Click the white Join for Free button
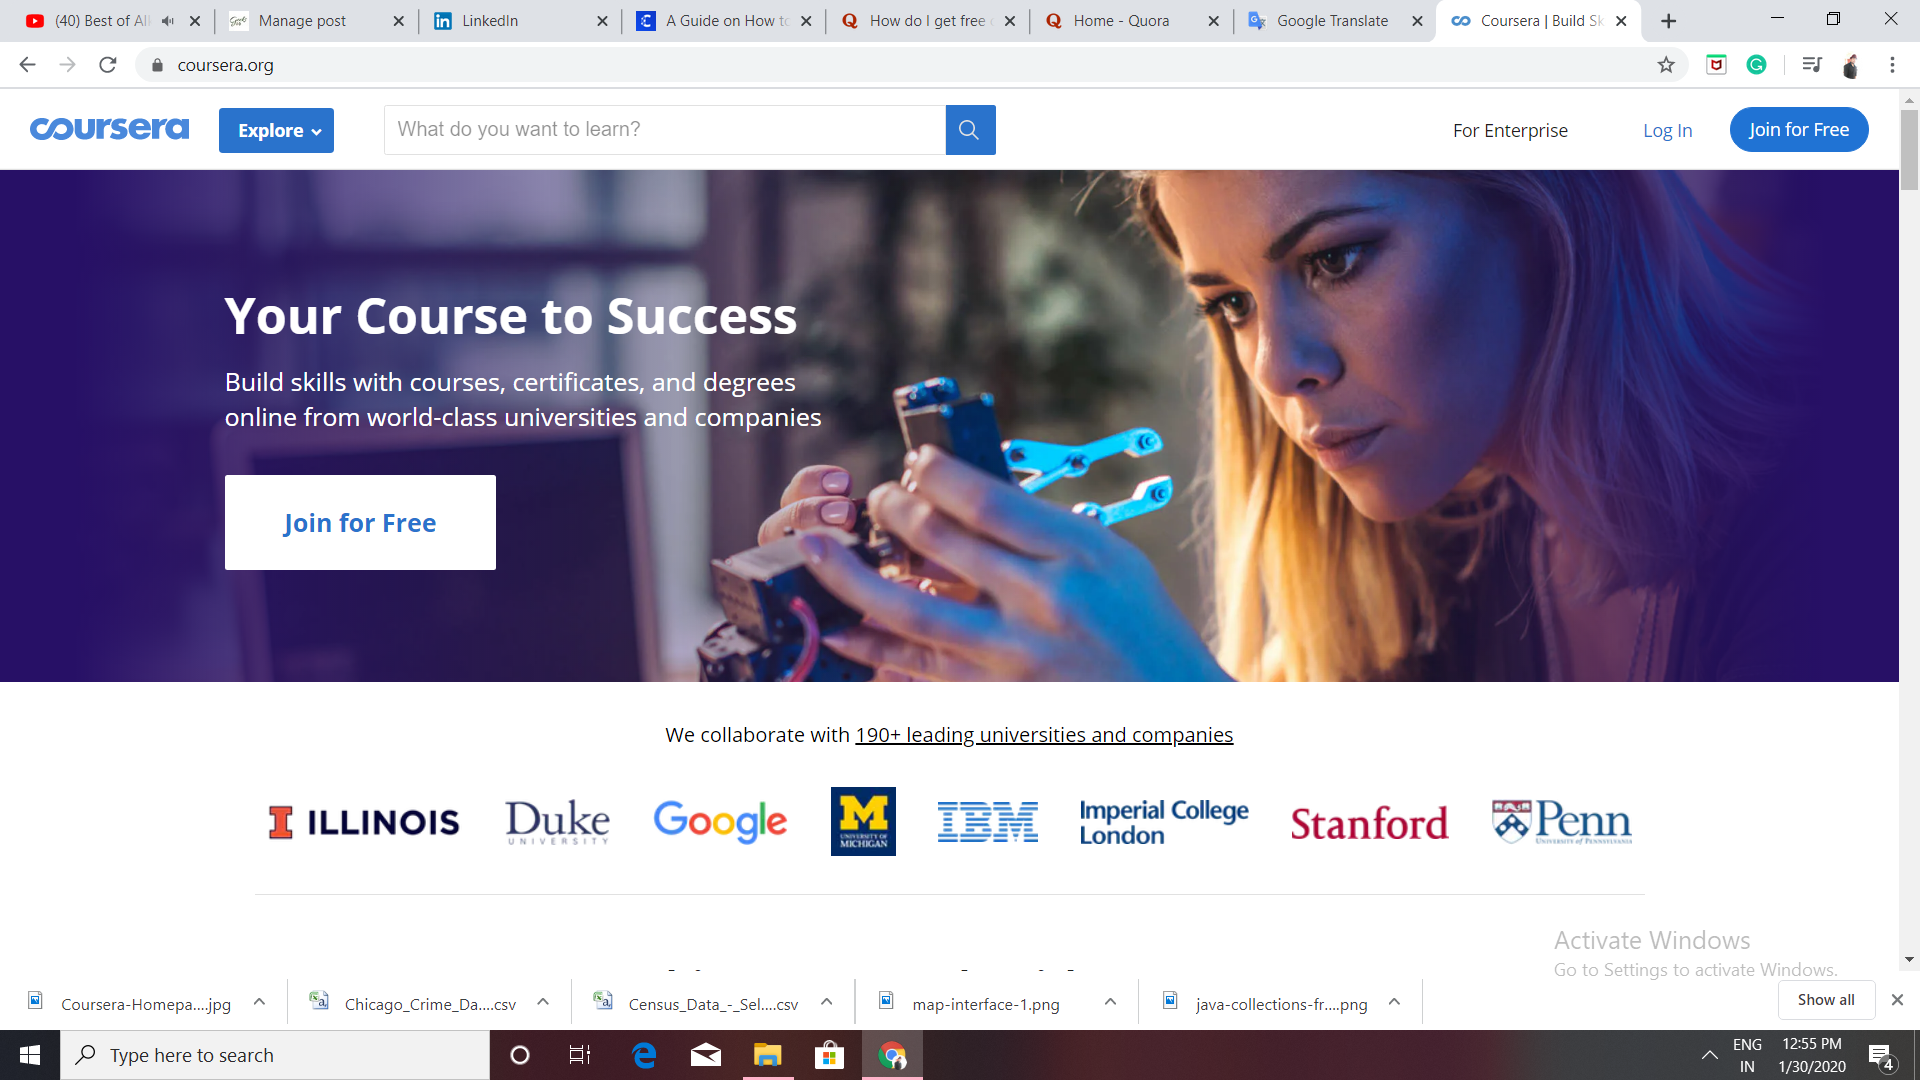 [360, 523]
